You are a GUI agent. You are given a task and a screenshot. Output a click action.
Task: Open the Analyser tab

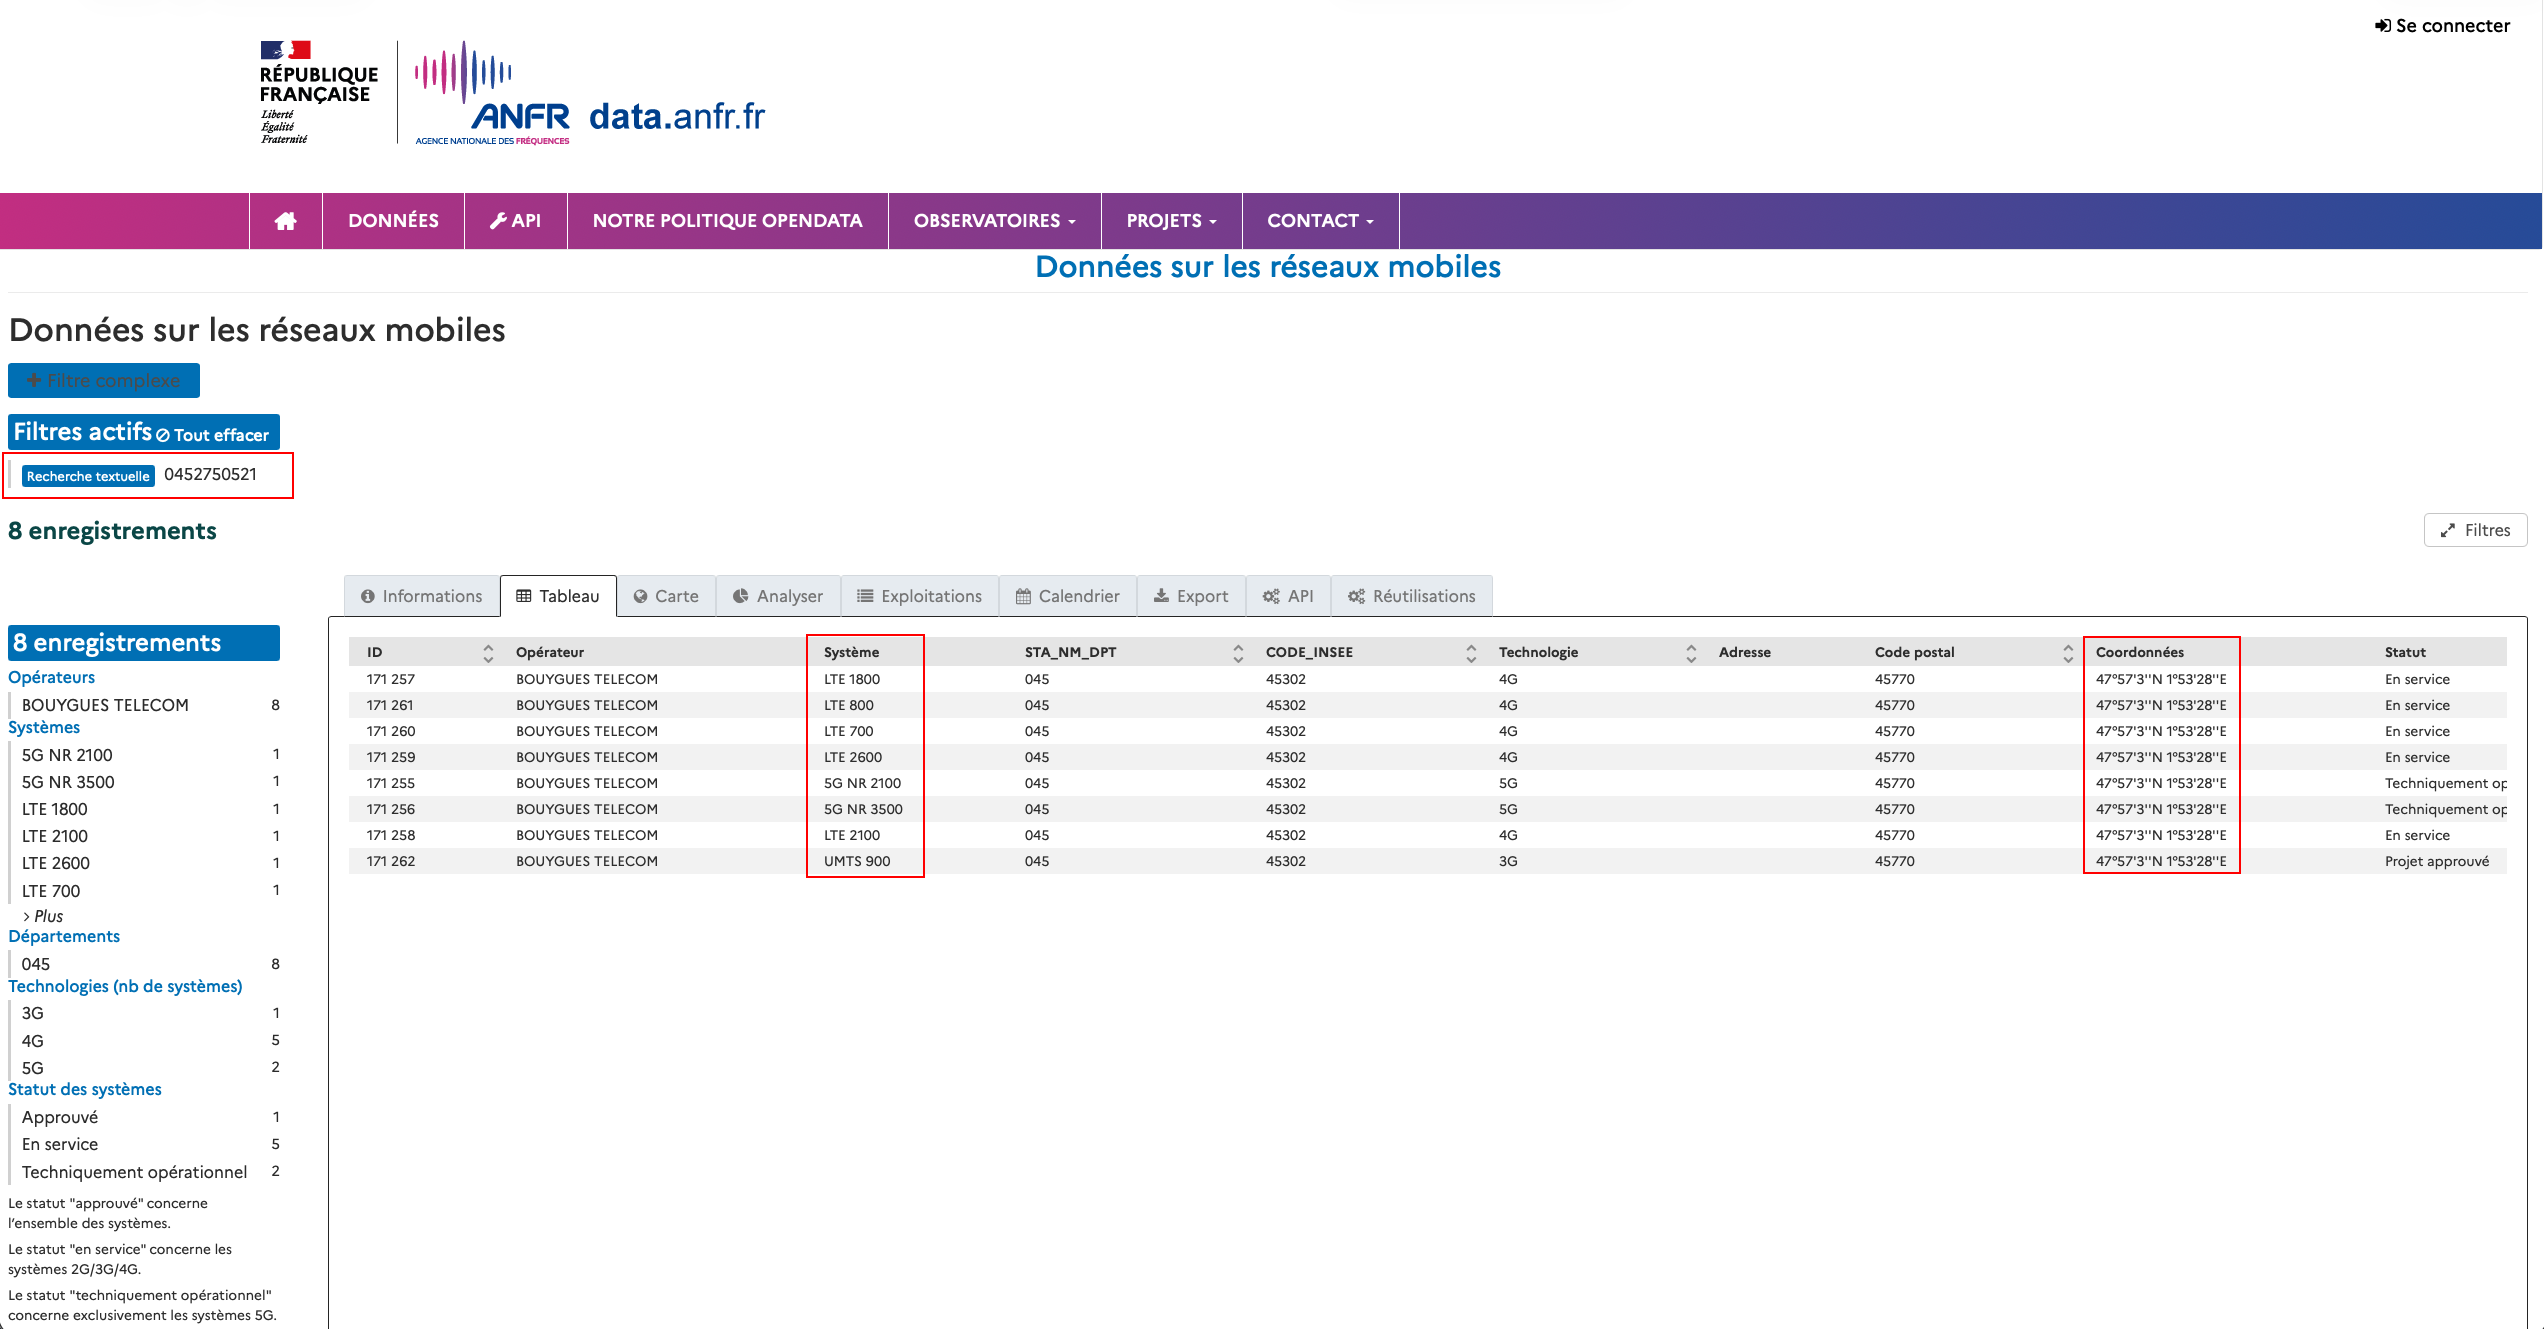coord(778,596)
